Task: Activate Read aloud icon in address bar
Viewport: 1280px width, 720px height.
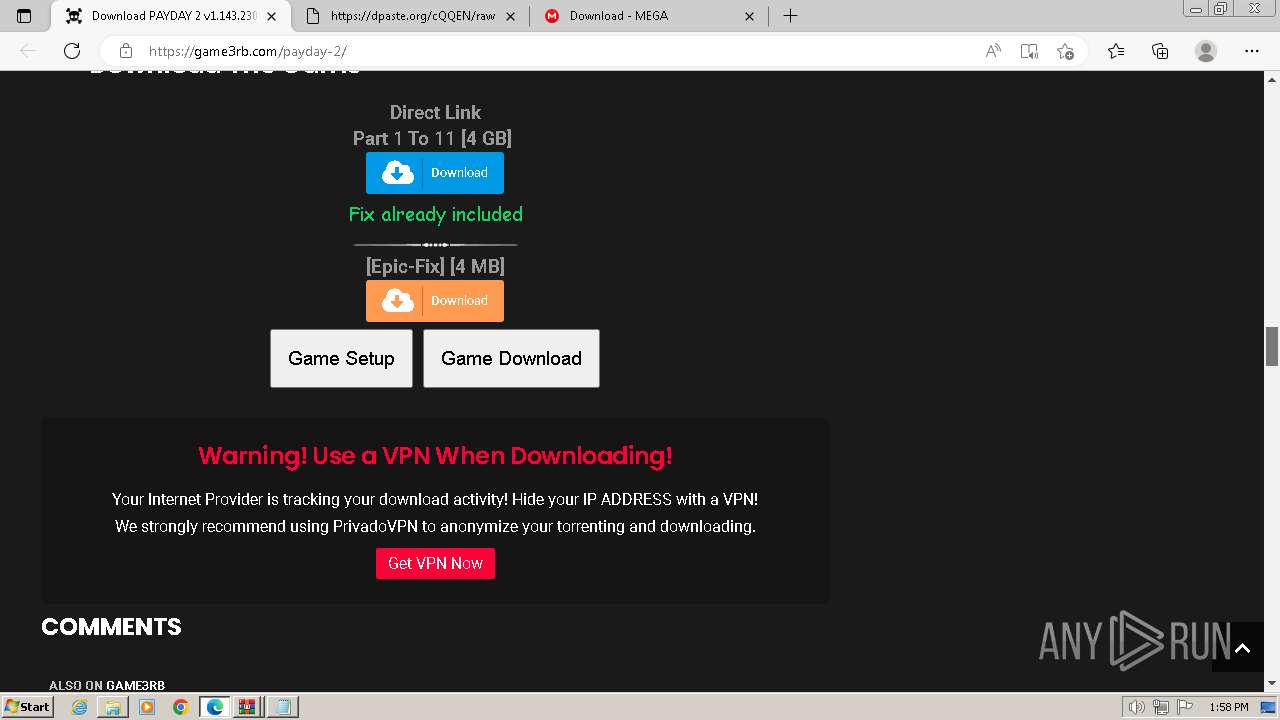Action: pyautogui.click(x=993, y=51)
